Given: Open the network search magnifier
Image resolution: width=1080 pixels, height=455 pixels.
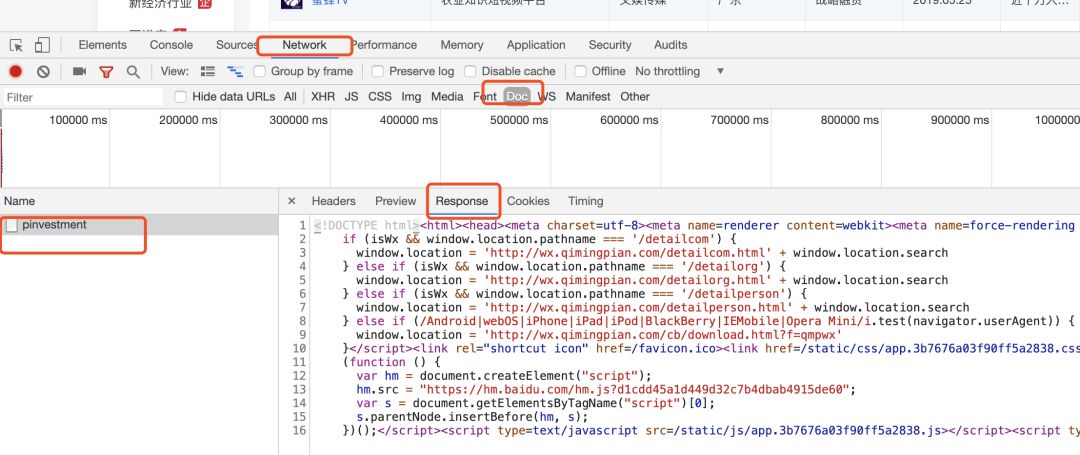Looking at the screenshot, I should (133, 72).
